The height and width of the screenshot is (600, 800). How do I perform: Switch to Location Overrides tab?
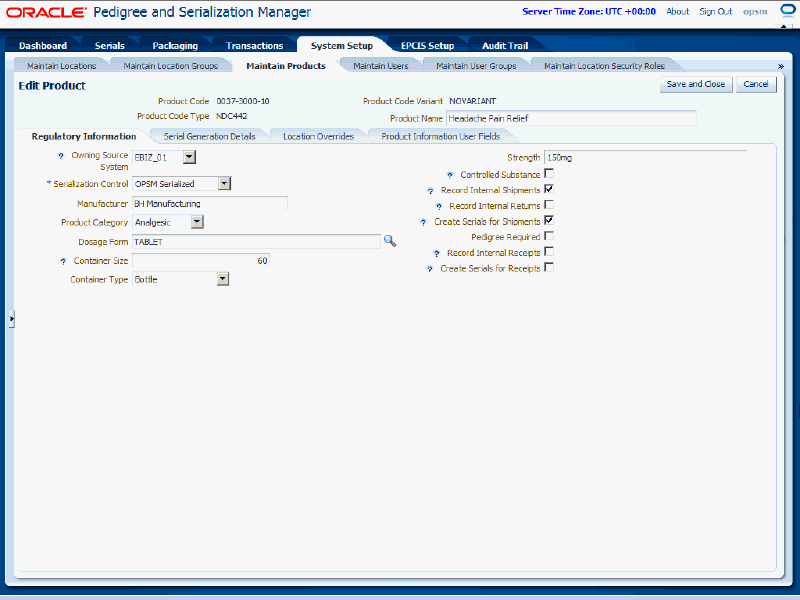click(x=318, y=136)
